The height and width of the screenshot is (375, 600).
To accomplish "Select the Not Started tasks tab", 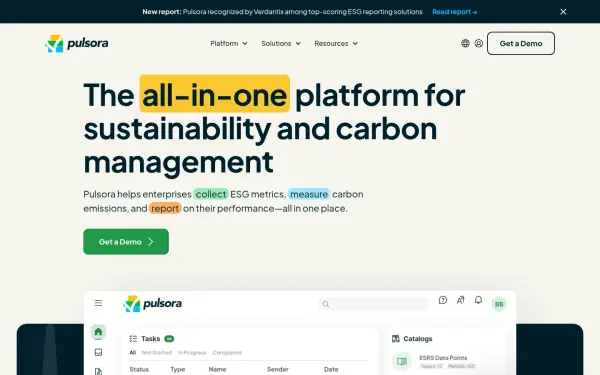I will coord(157,352).
